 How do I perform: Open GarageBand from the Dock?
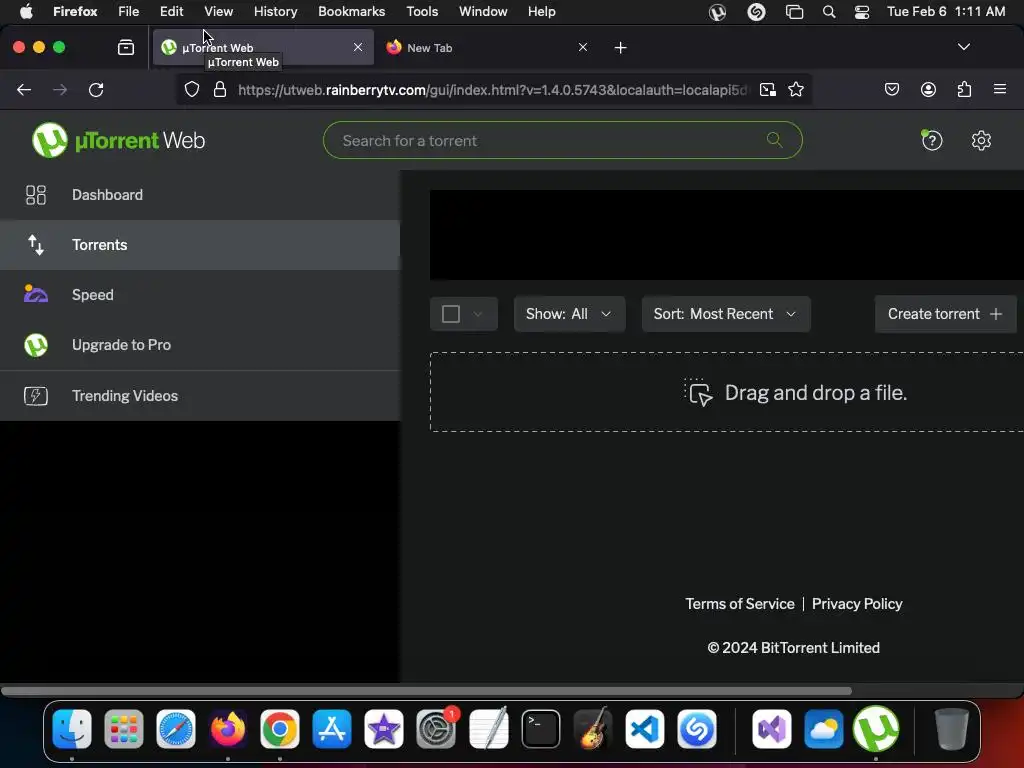click(x=593, y=729)
